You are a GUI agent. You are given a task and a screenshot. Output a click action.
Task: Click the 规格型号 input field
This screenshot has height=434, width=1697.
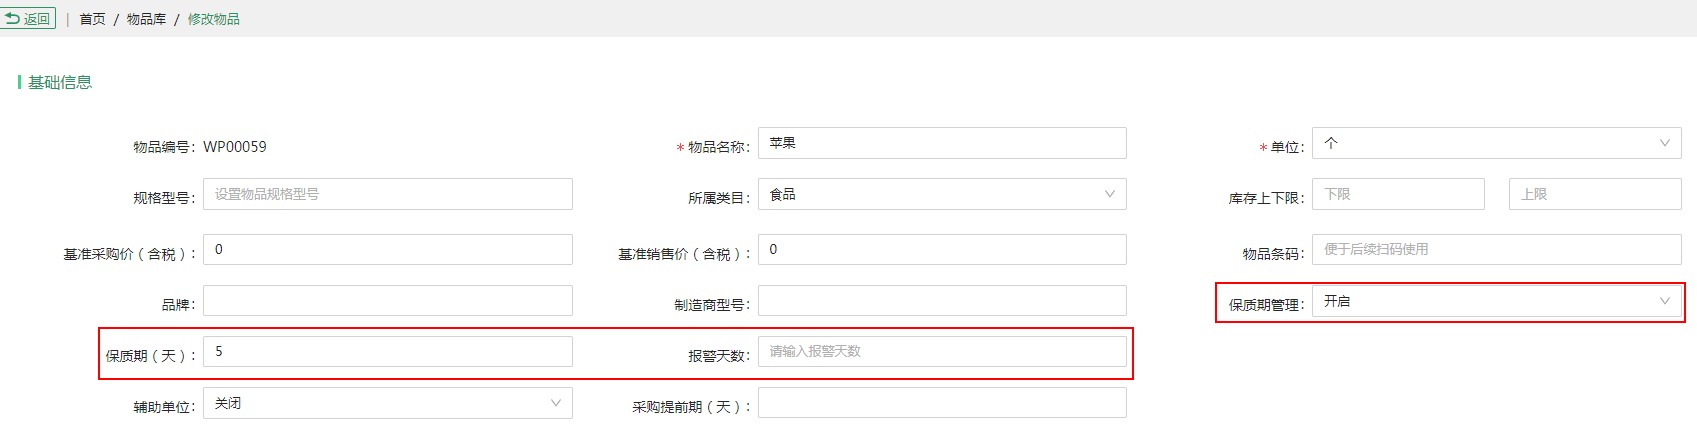click(x=388, y=194)
